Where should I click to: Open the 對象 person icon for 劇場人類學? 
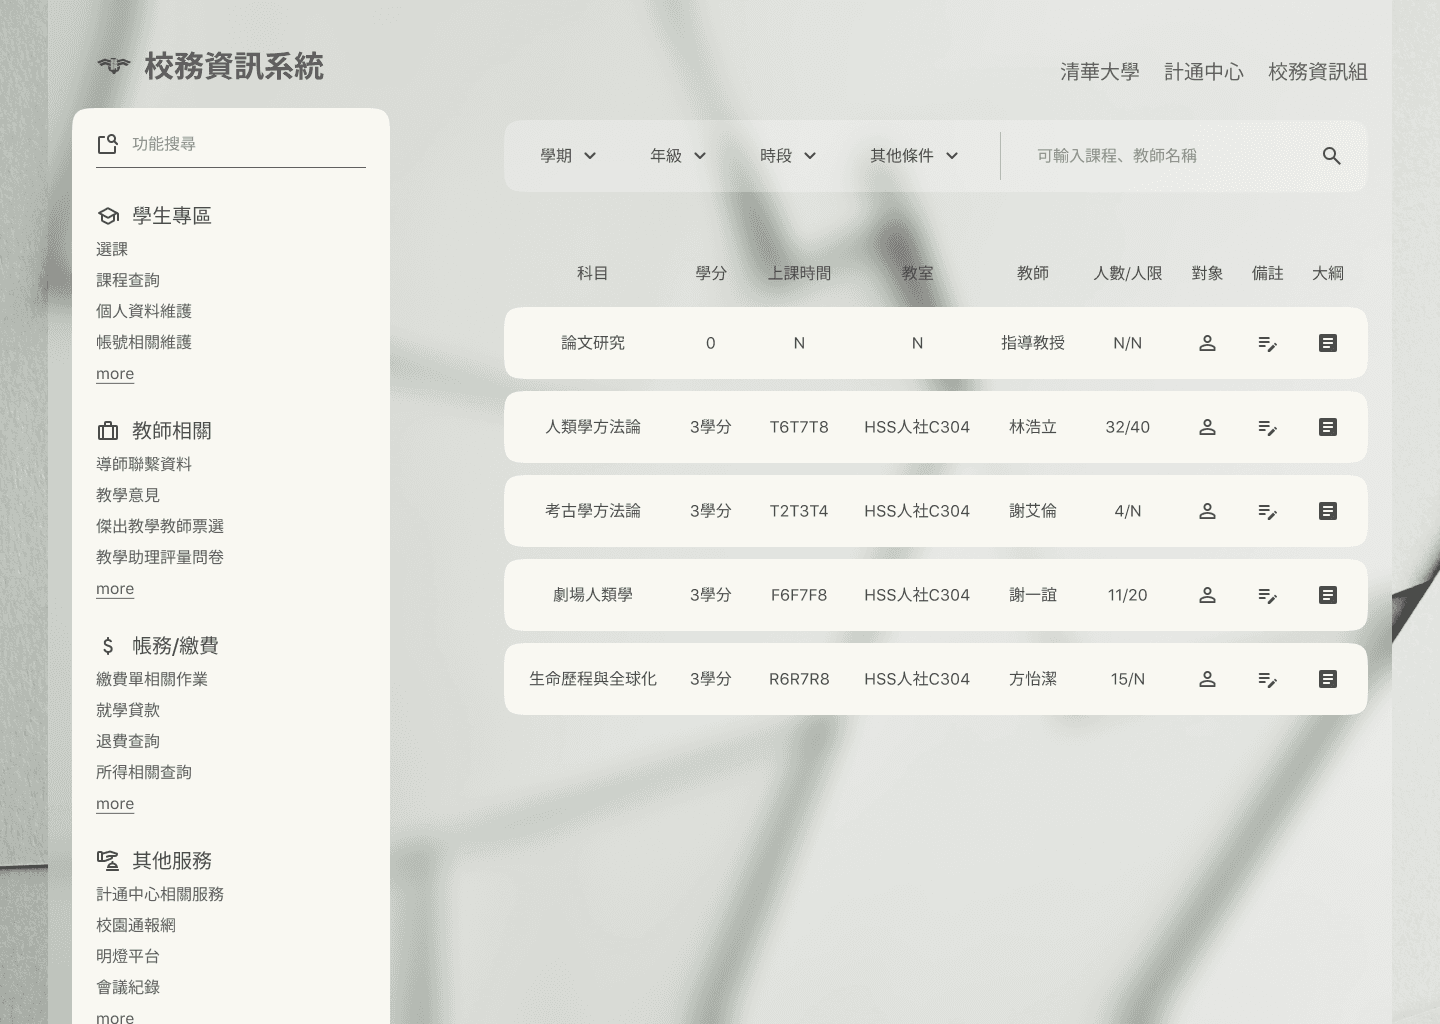pyautogui.click(x=1207, y=595)
